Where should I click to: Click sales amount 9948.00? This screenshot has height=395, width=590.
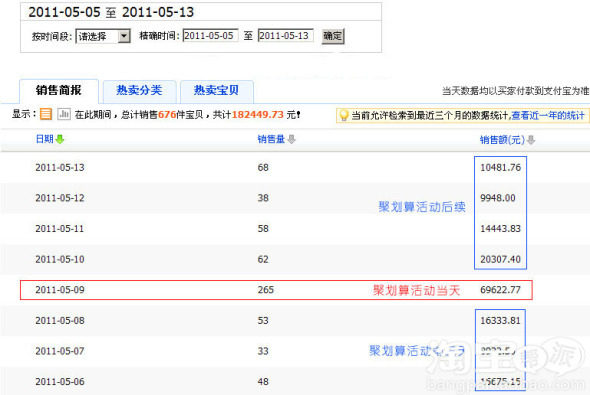498,198
